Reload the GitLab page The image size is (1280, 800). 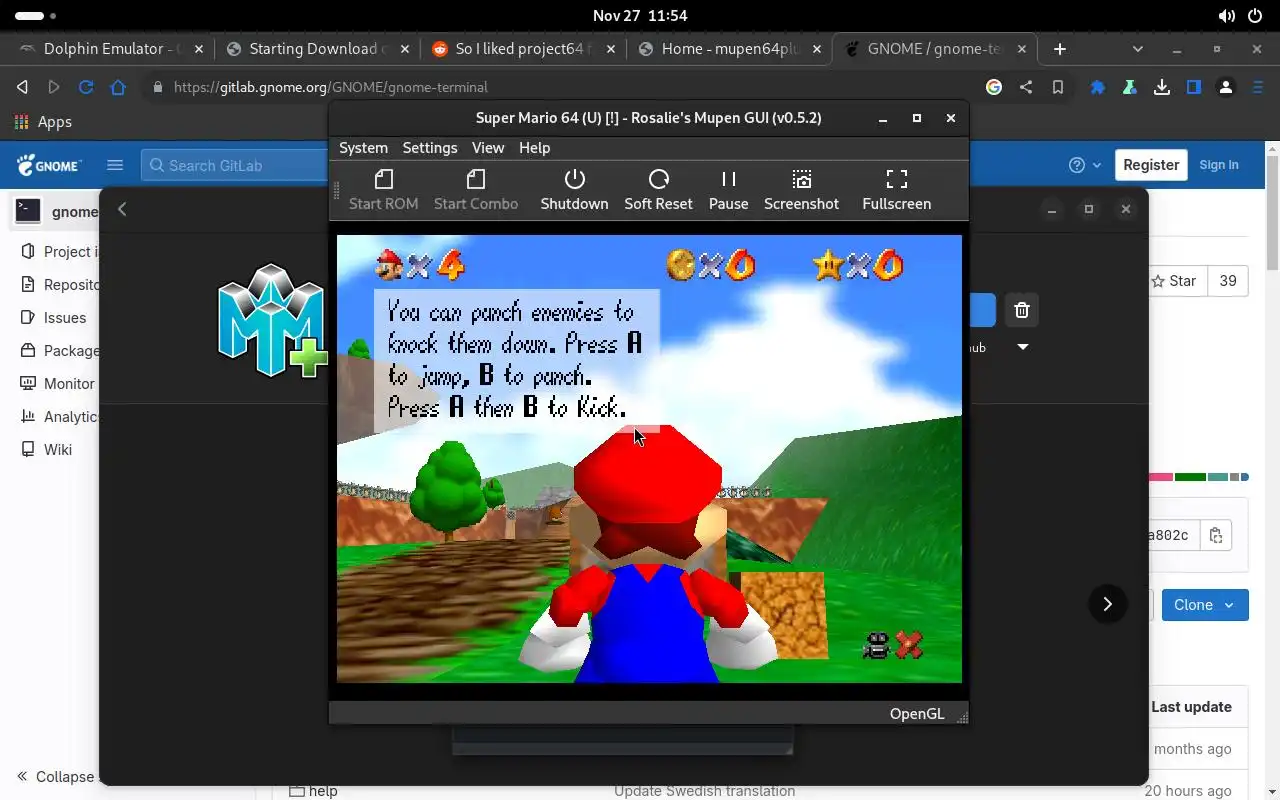click(86, 87)
